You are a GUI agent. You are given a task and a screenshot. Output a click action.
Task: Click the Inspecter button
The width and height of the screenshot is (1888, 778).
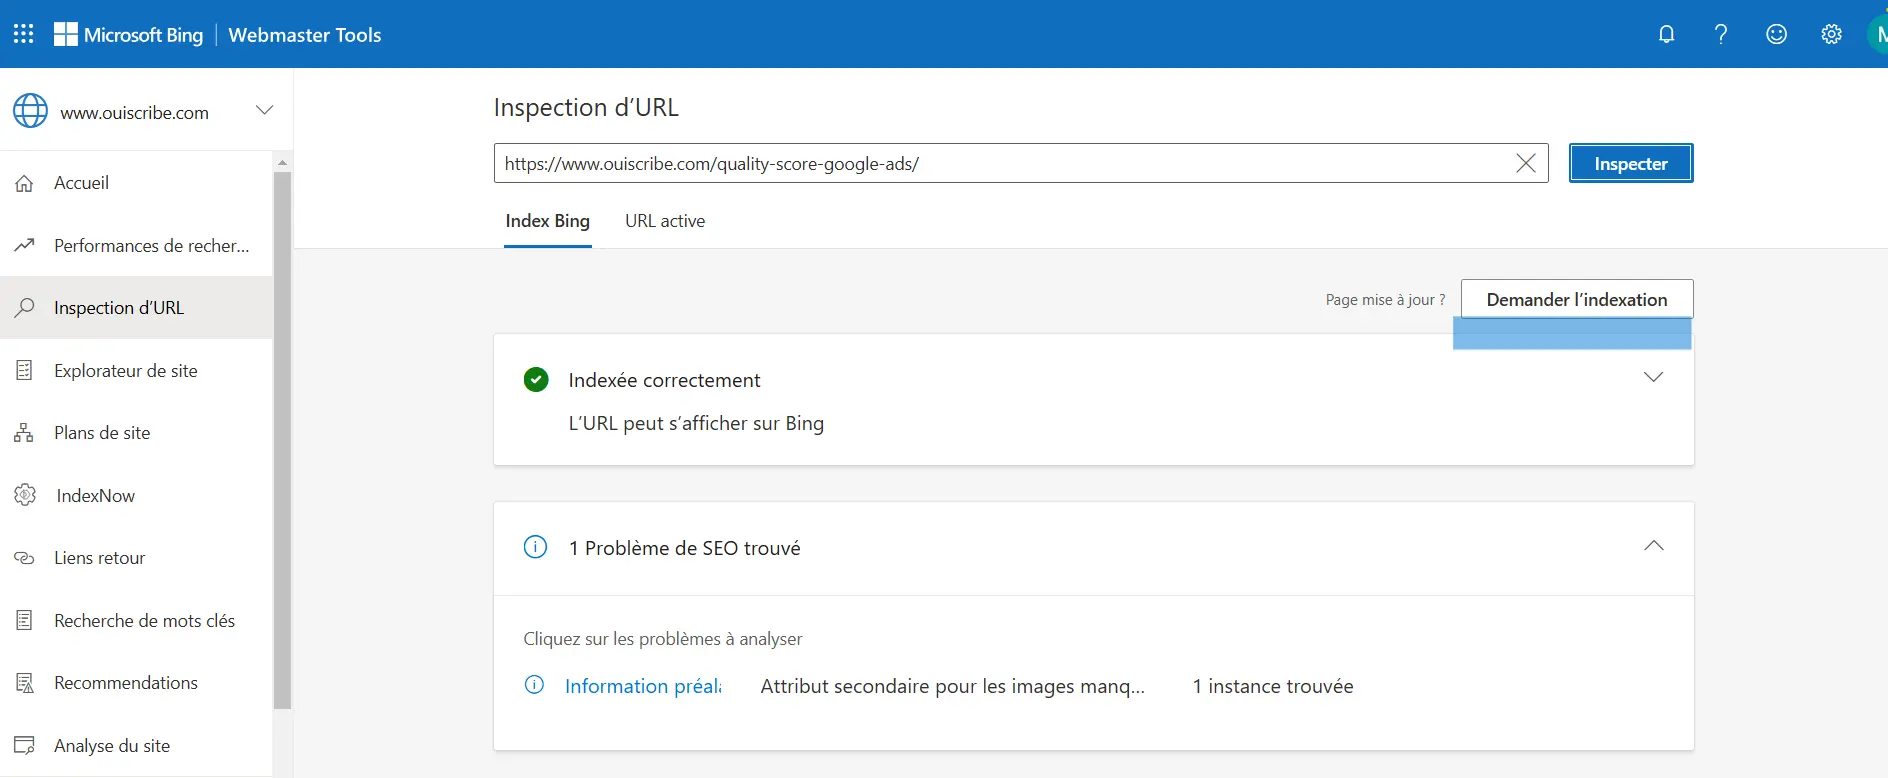pyautogui.click(x=1631, y=163)
